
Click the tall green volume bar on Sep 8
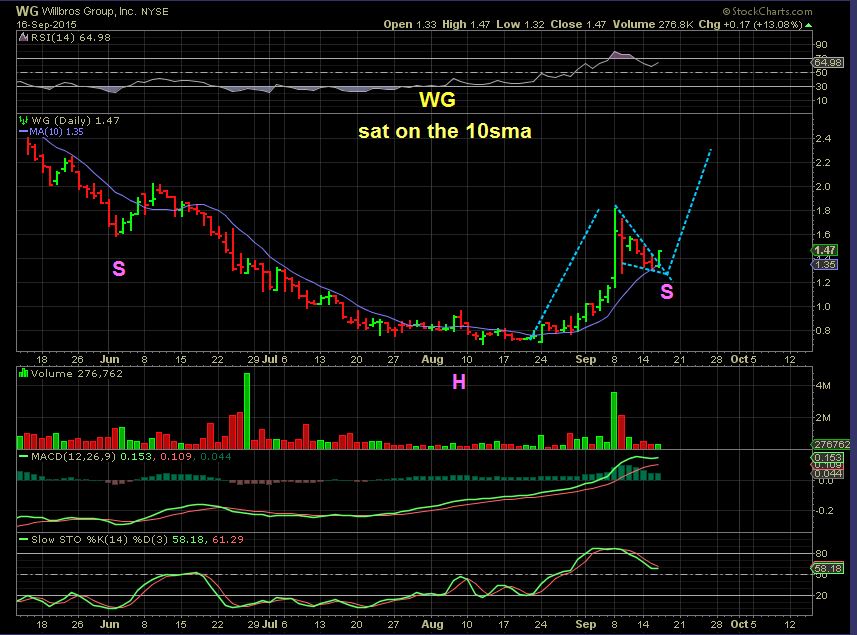click(614, 421)
